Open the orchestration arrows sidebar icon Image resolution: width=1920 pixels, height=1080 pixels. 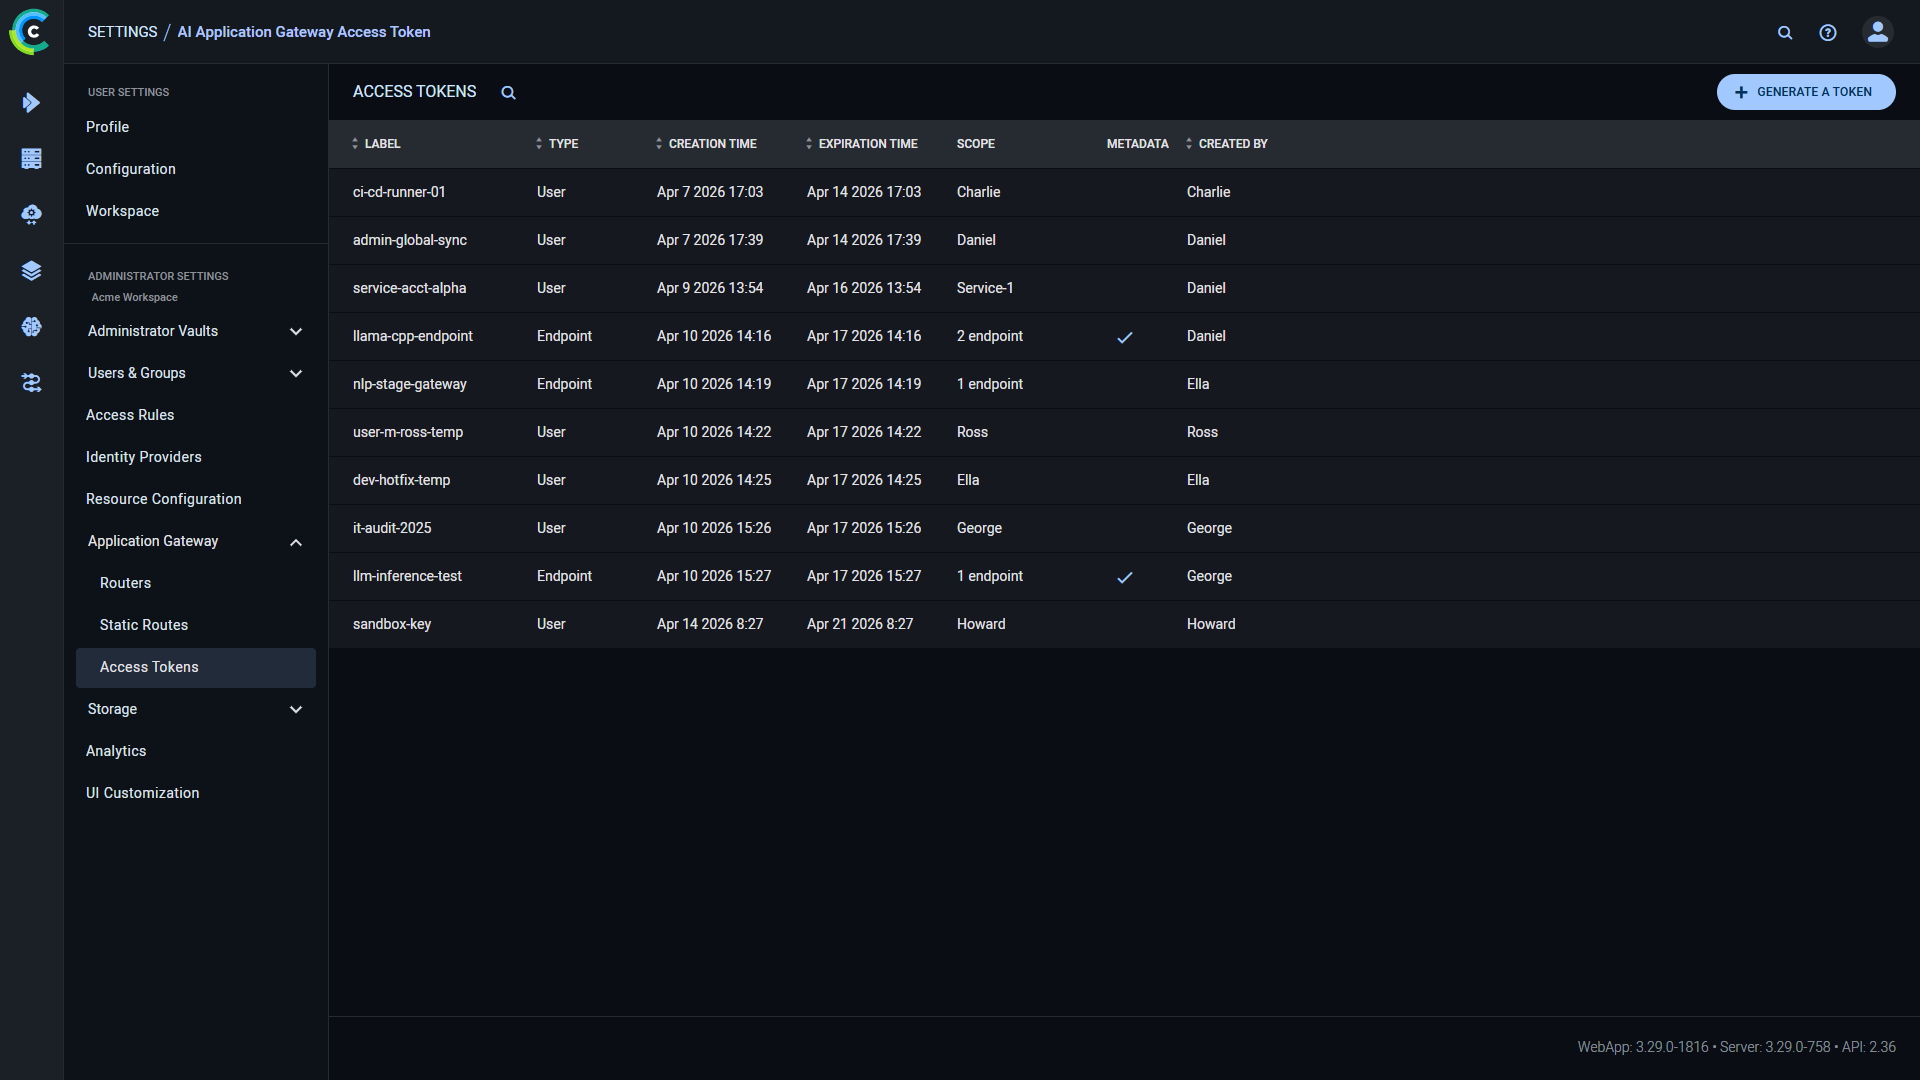click(x=31, y=382)
